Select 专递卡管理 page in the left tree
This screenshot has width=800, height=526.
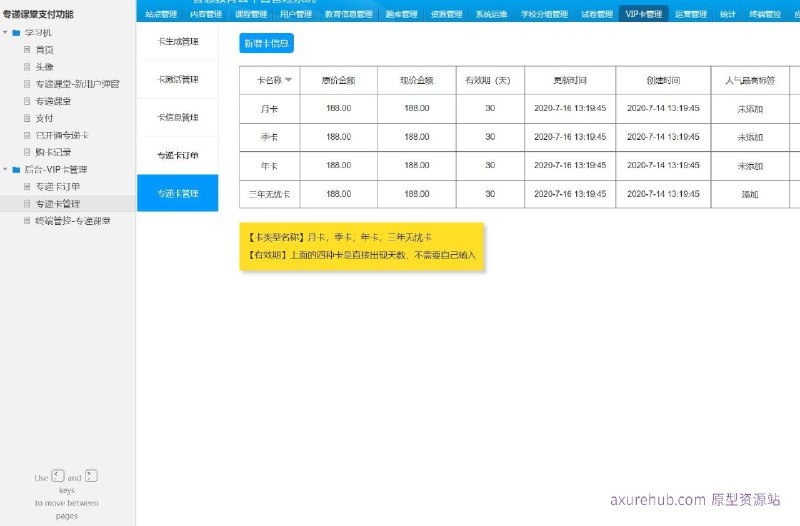[x=58, y=204]
